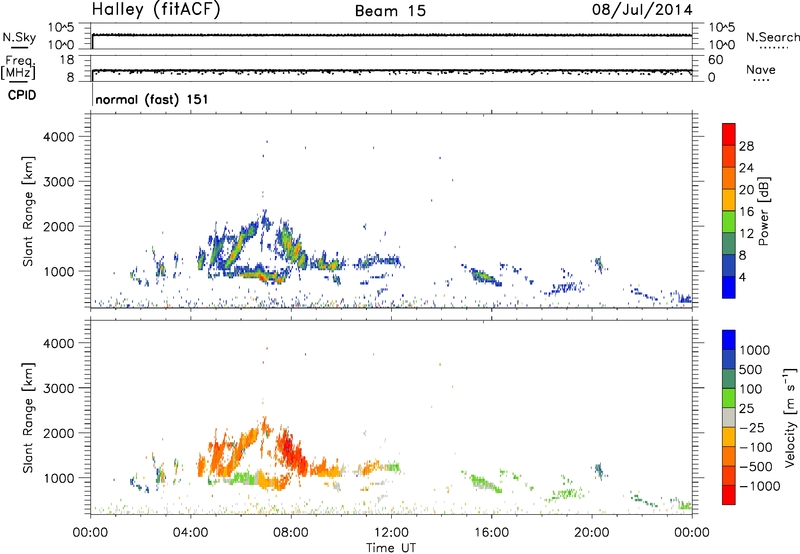Select the 'normal (fast) 151' mode text
The height and width of the screenshot is (554, 800).
152,99
